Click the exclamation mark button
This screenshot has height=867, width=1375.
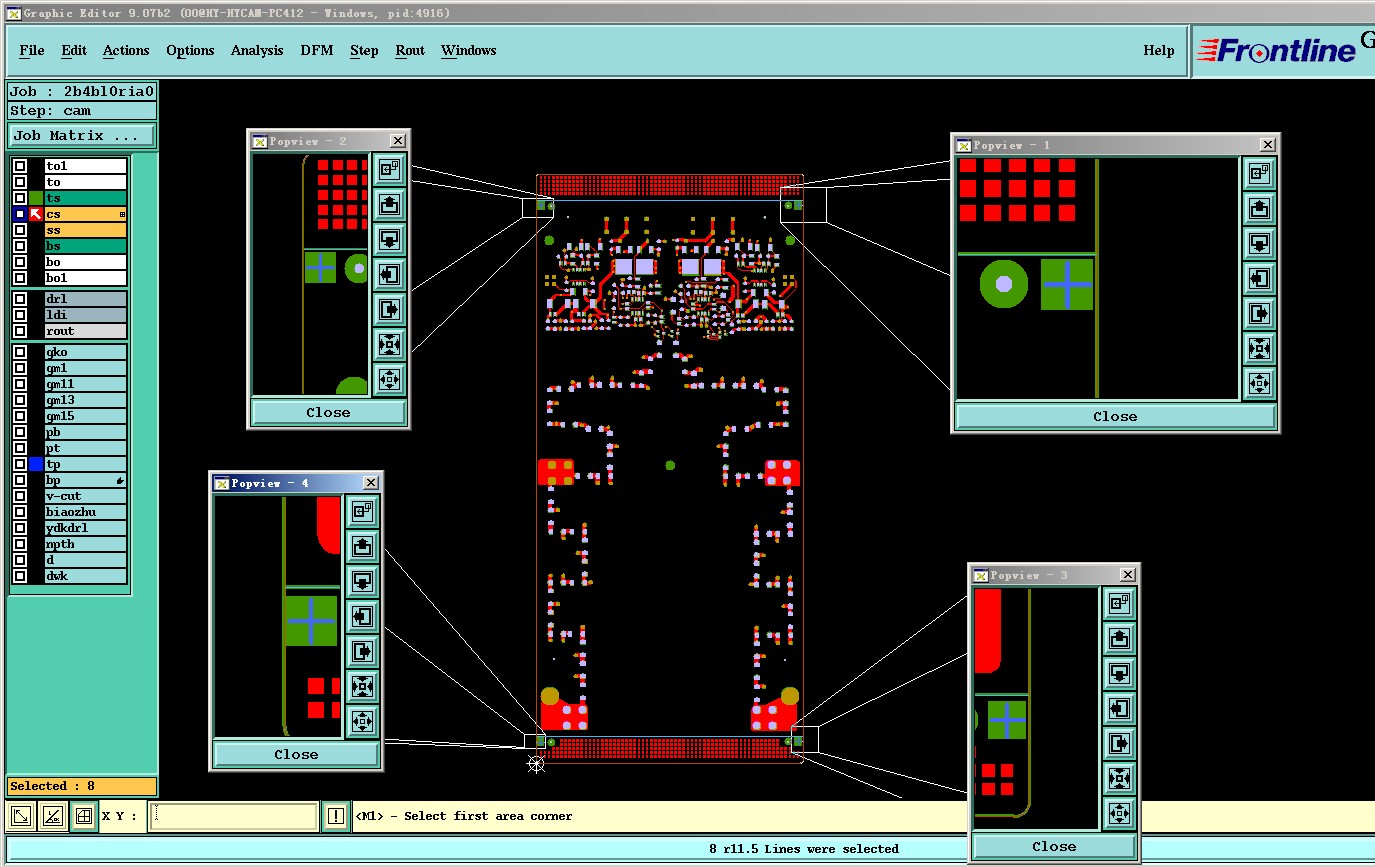[x=336, y=816]
